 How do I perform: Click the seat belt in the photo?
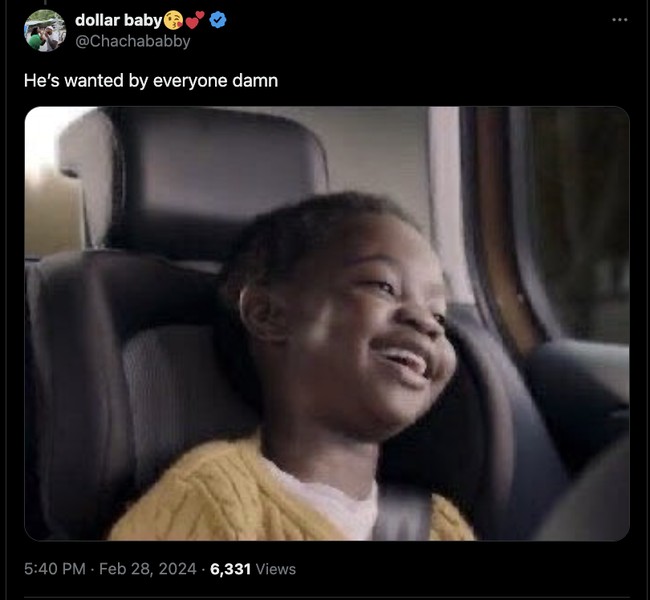[x=403, y=515]
